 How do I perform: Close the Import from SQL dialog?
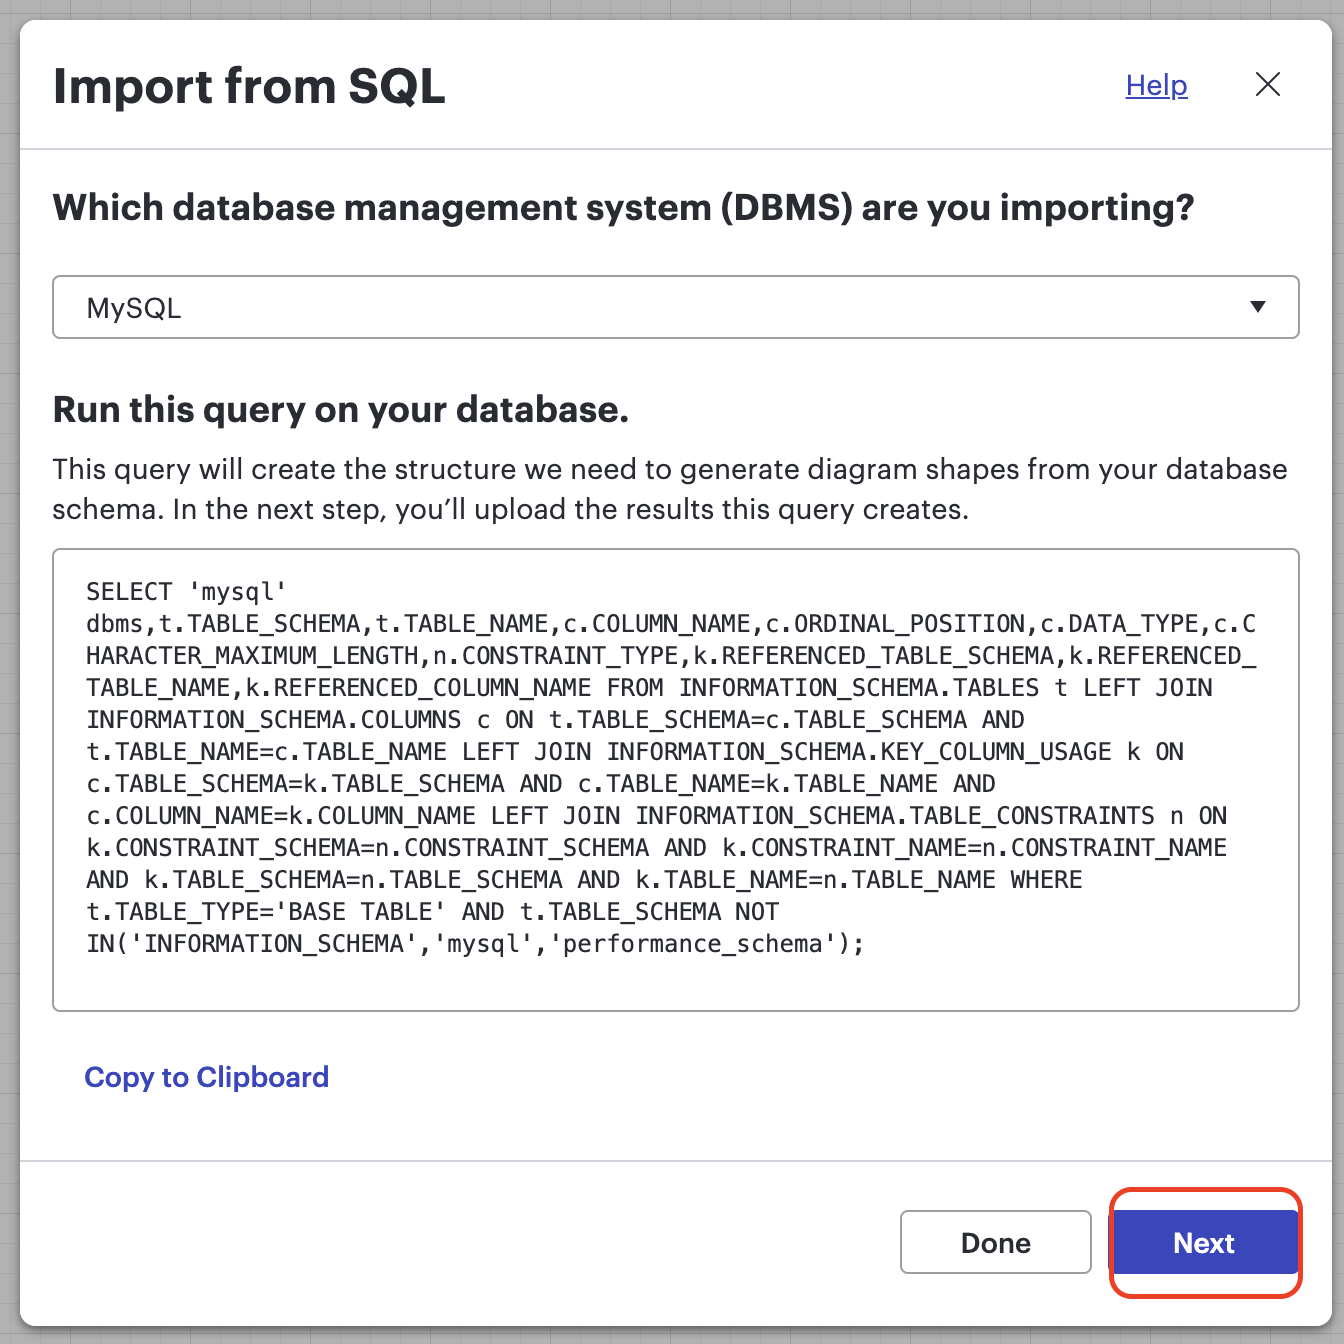1267,85
